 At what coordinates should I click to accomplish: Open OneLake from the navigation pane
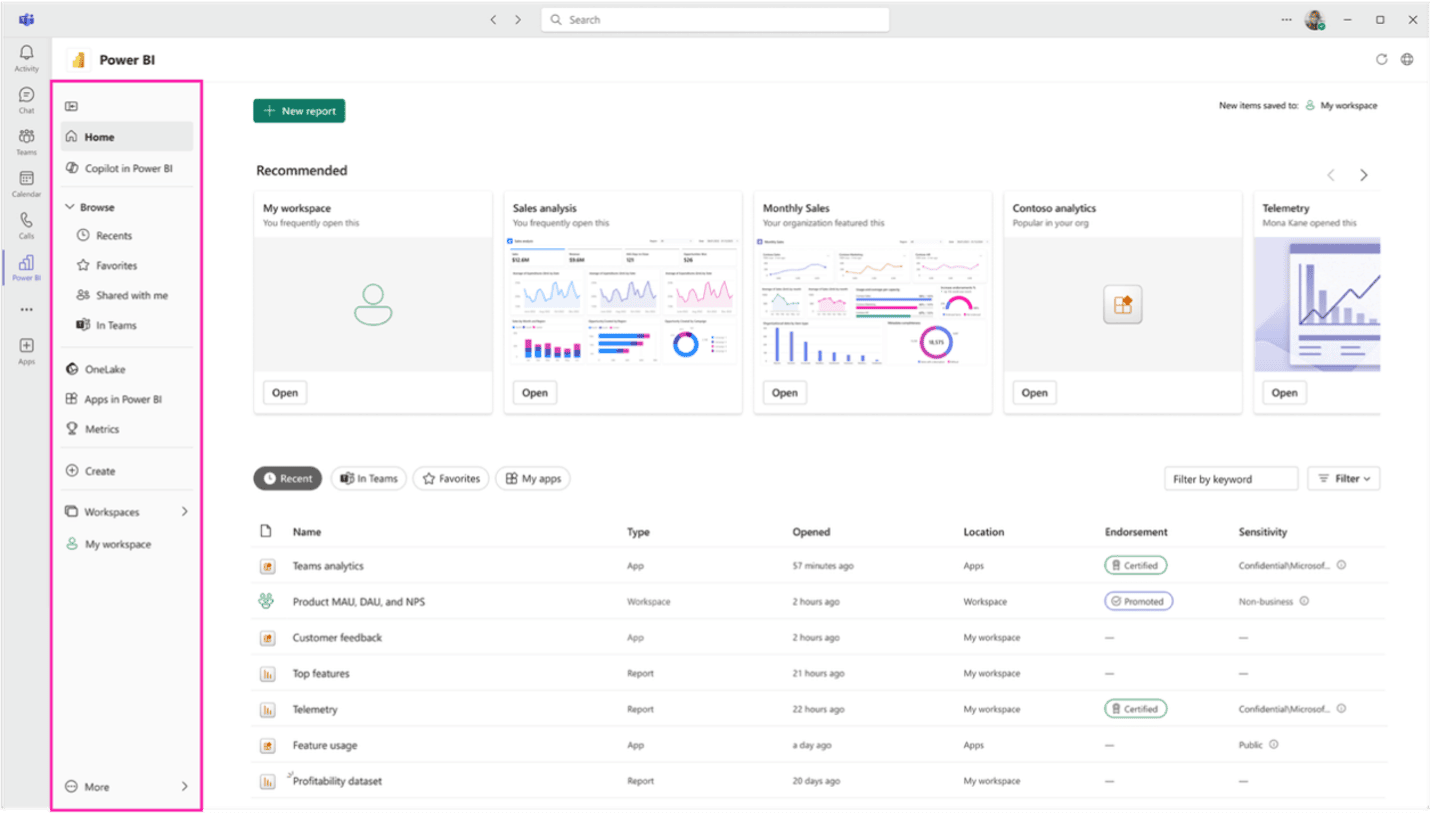(104, 369)
